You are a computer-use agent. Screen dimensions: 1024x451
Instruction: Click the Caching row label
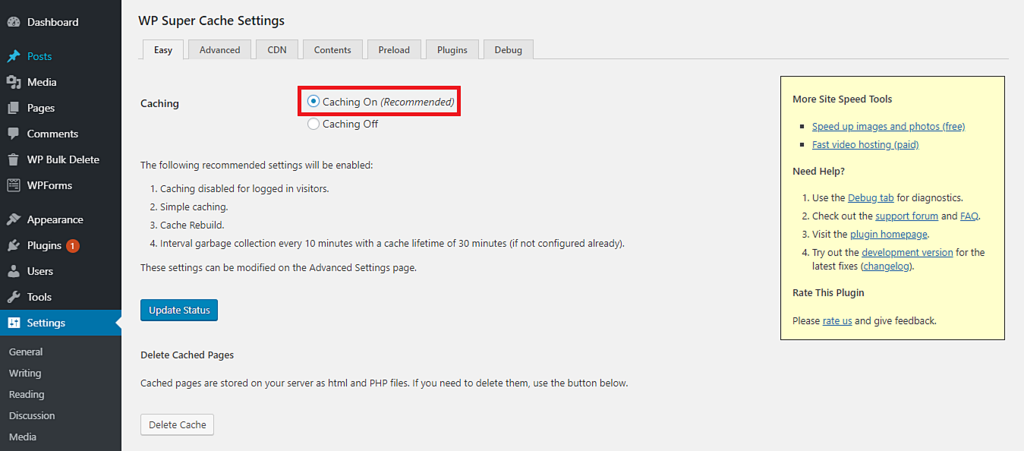coord(160,103)
